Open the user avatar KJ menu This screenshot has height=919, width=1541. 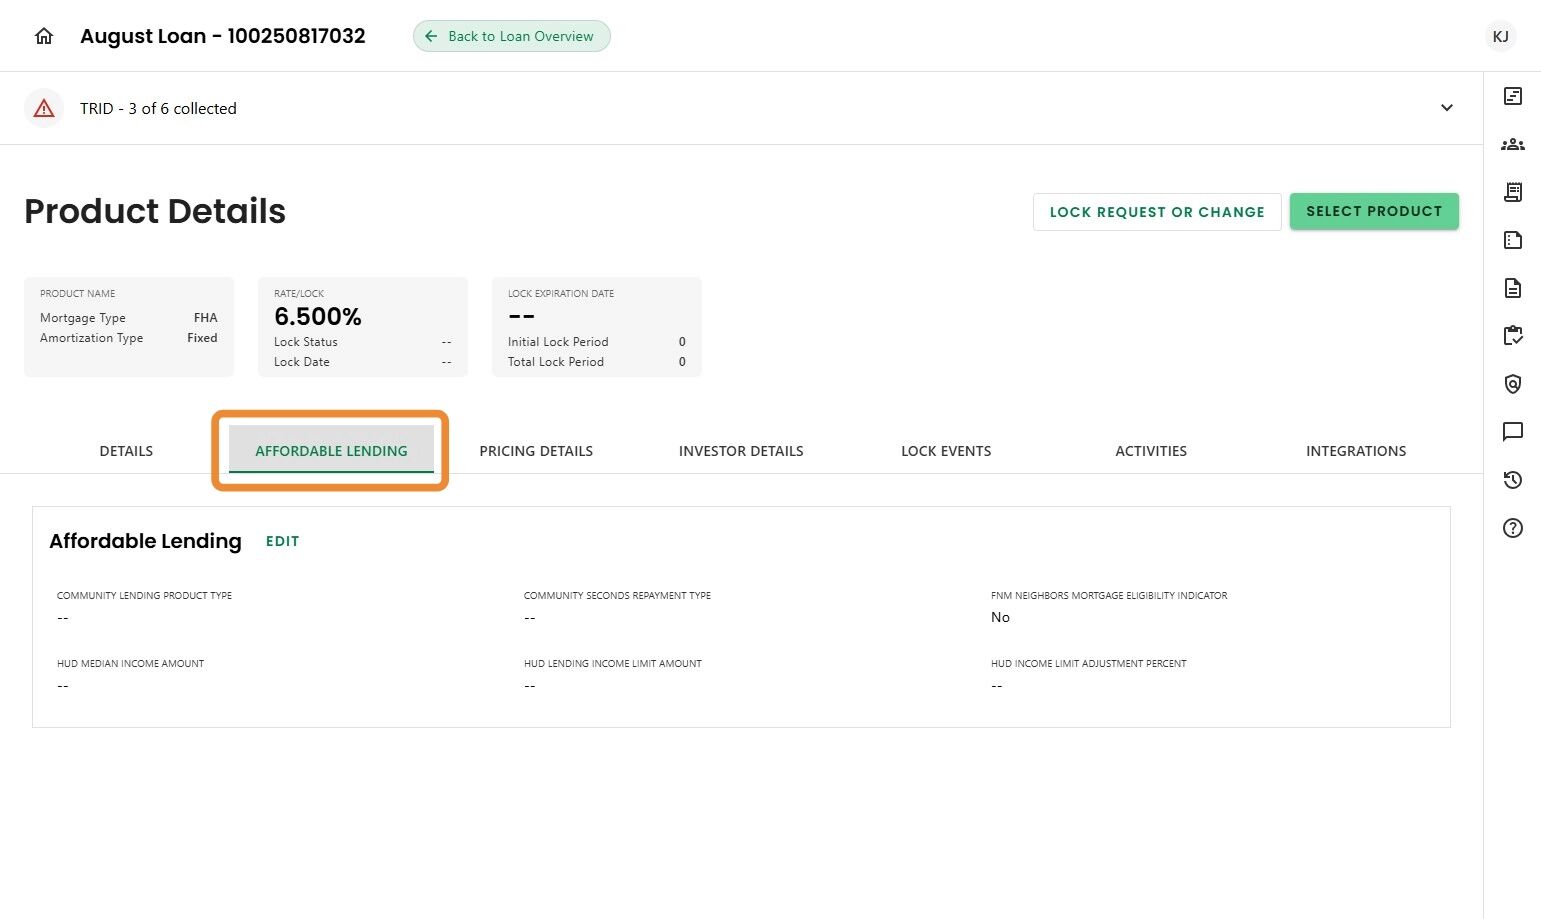click(x=1500, y=36)
